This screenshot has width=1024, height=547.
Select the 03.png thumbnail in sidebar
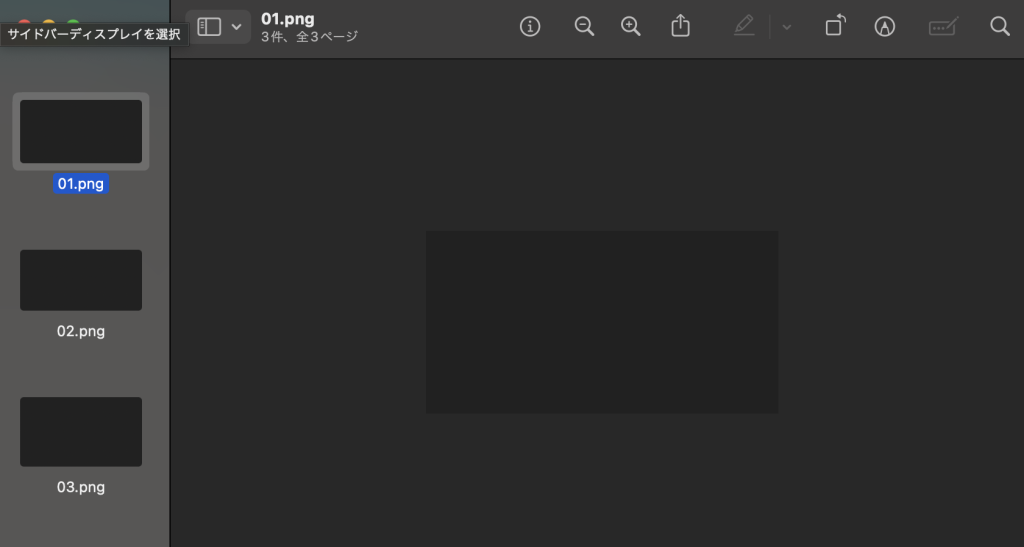(x=81, y=431)
